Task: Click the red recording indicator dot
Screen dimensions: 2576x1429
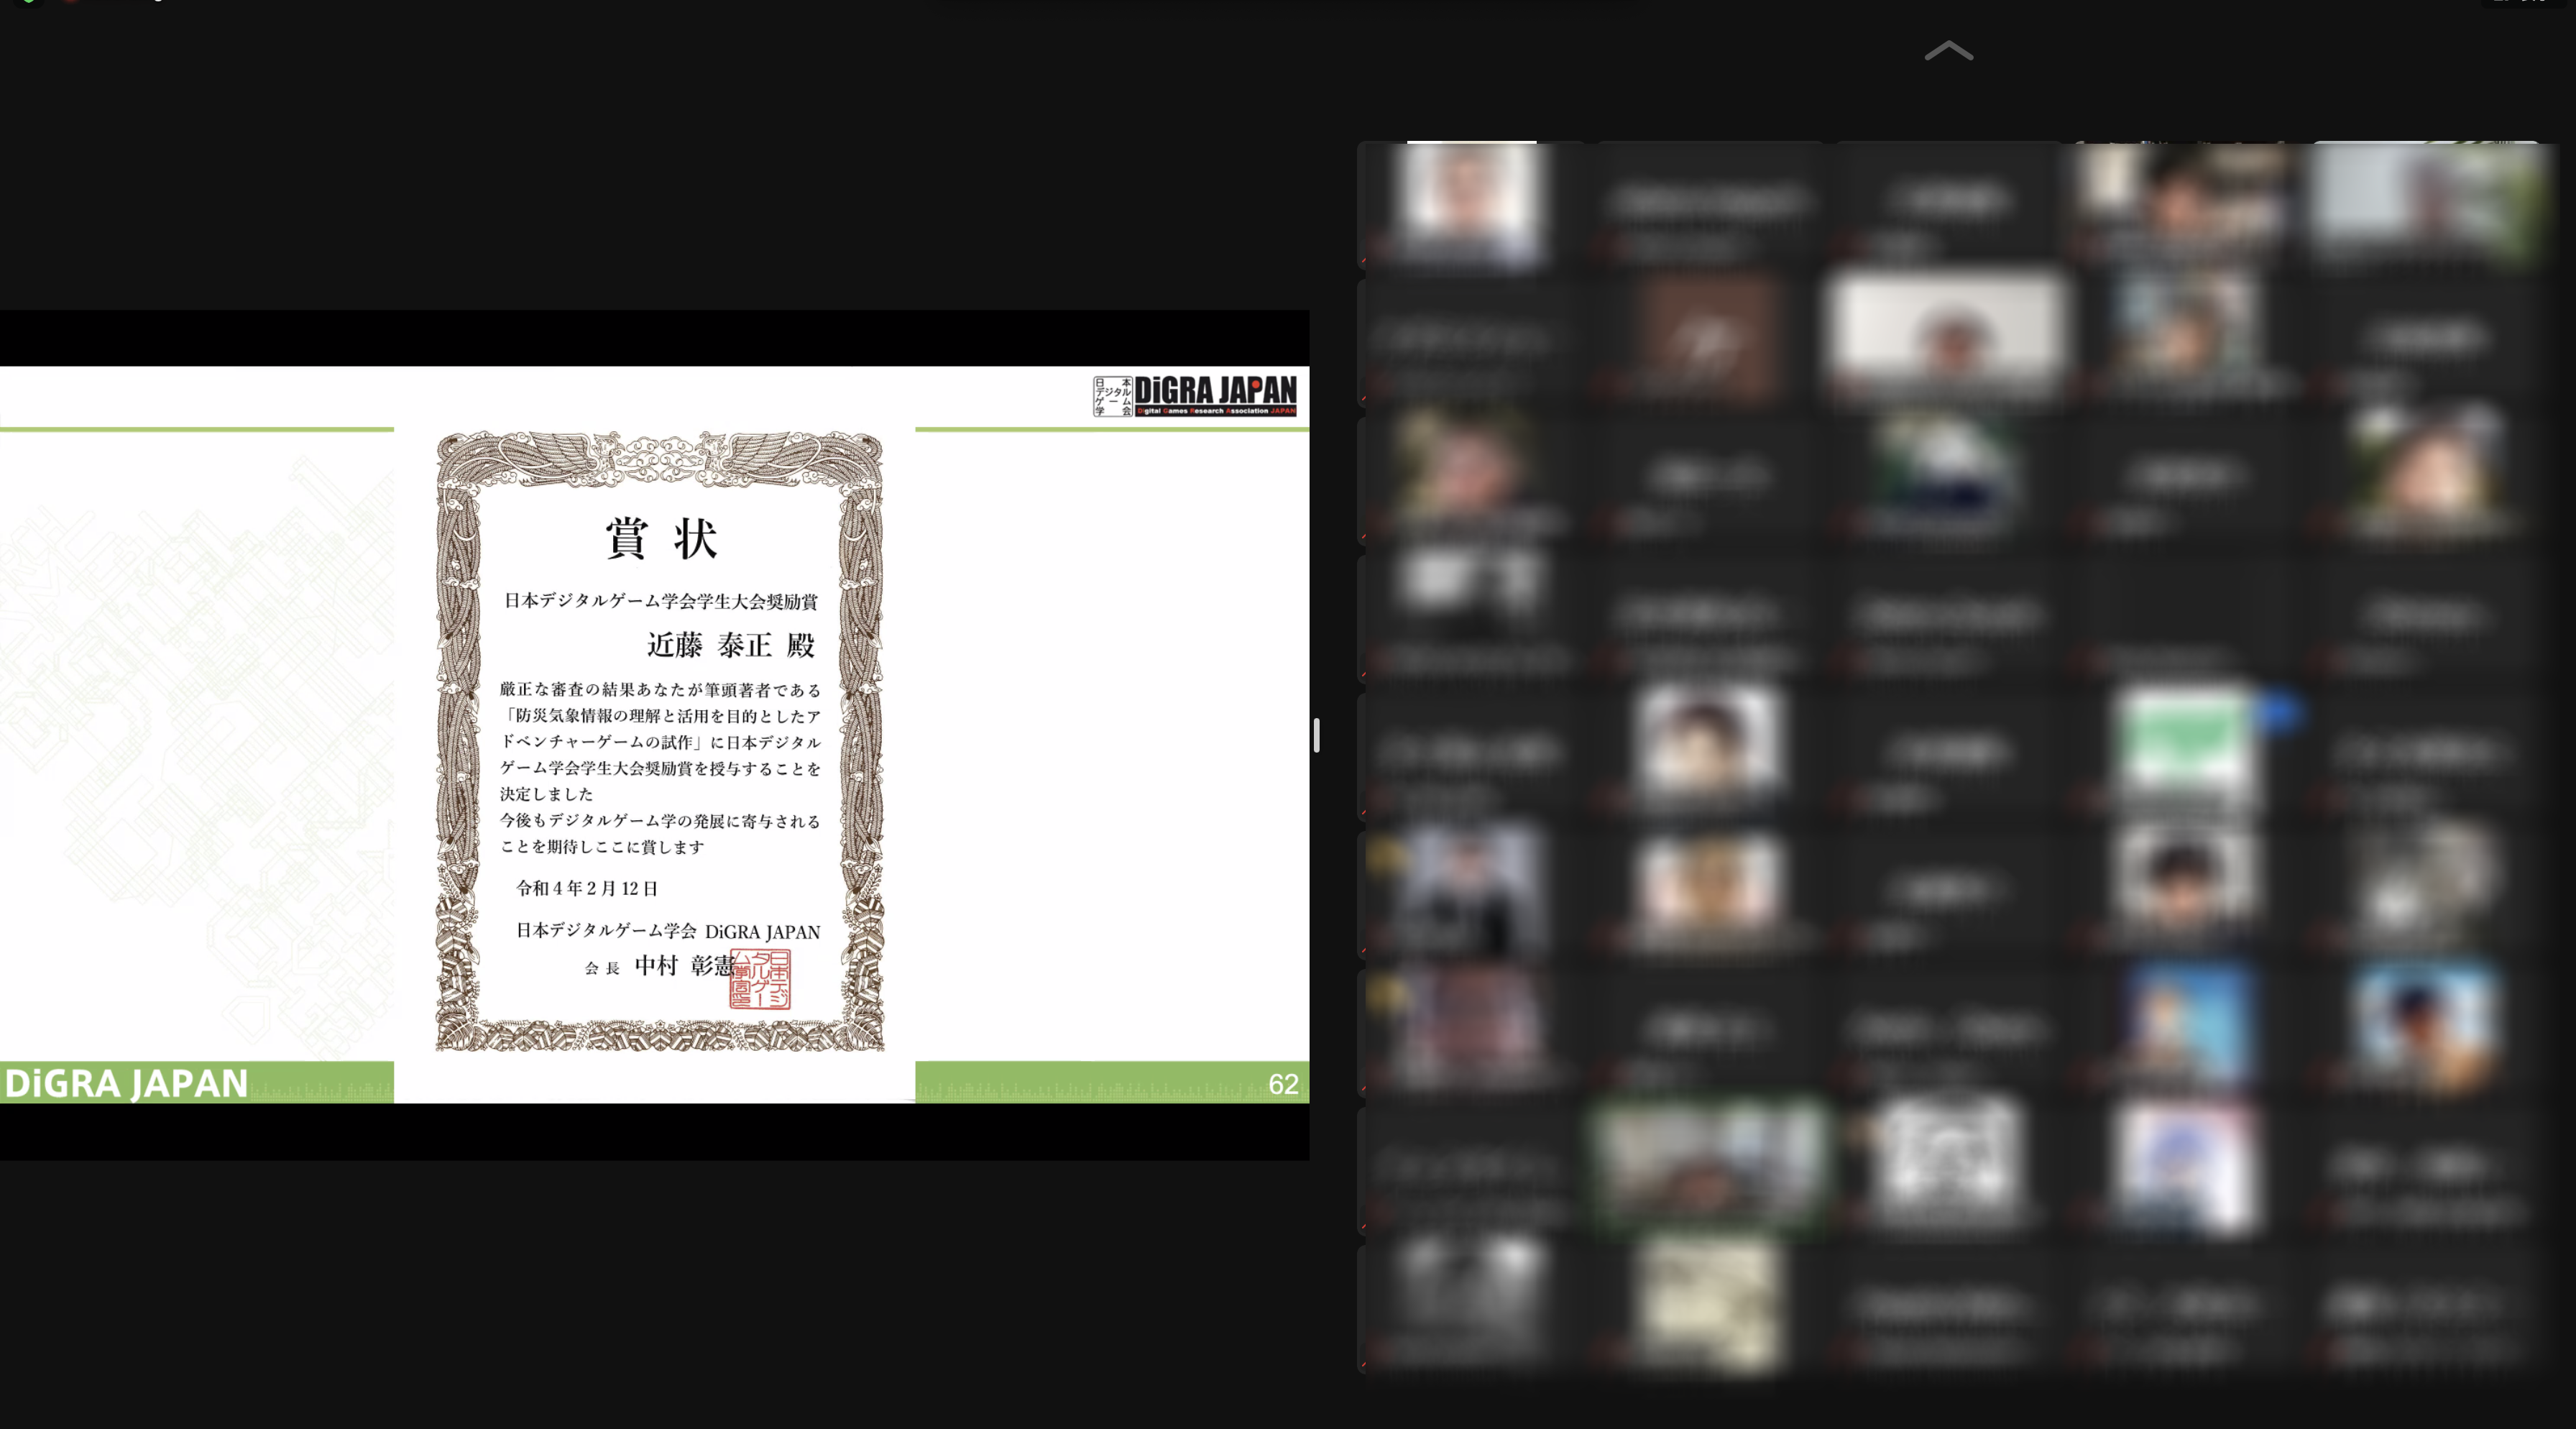Action: (72, 1)
